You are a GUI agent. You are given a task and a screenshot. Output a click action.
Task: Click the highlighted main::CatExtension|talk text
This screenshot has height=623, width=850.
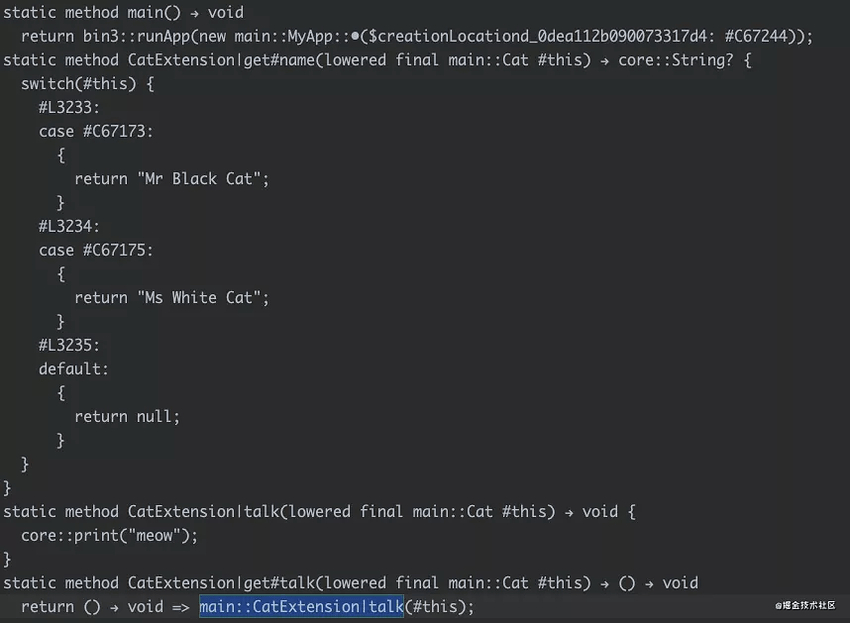click(x=301, y=606)
